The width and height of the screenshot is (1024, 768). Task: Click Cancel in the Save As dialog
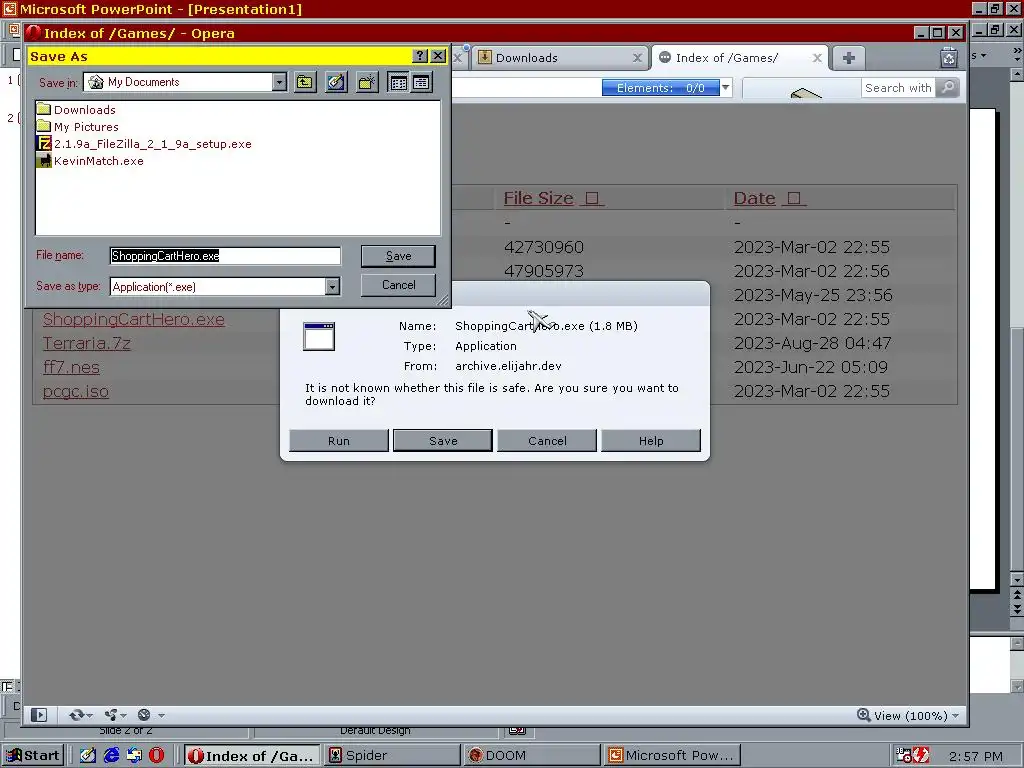click(x=398, y=285)
